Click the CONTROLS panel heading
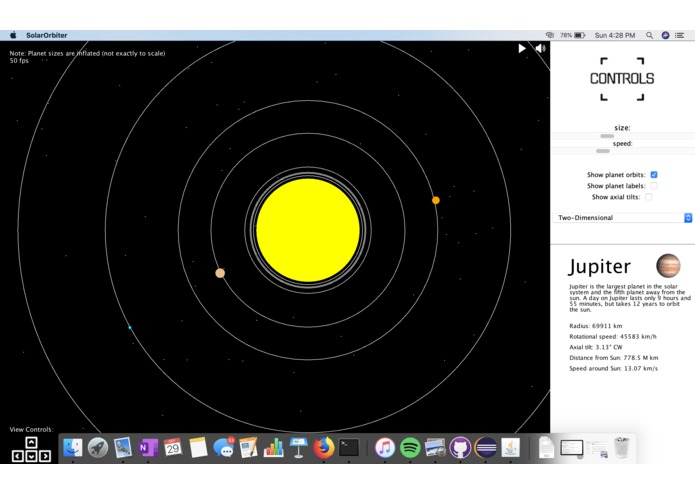Viewport: 695px width, 494px height. click(x=622, y=78)
